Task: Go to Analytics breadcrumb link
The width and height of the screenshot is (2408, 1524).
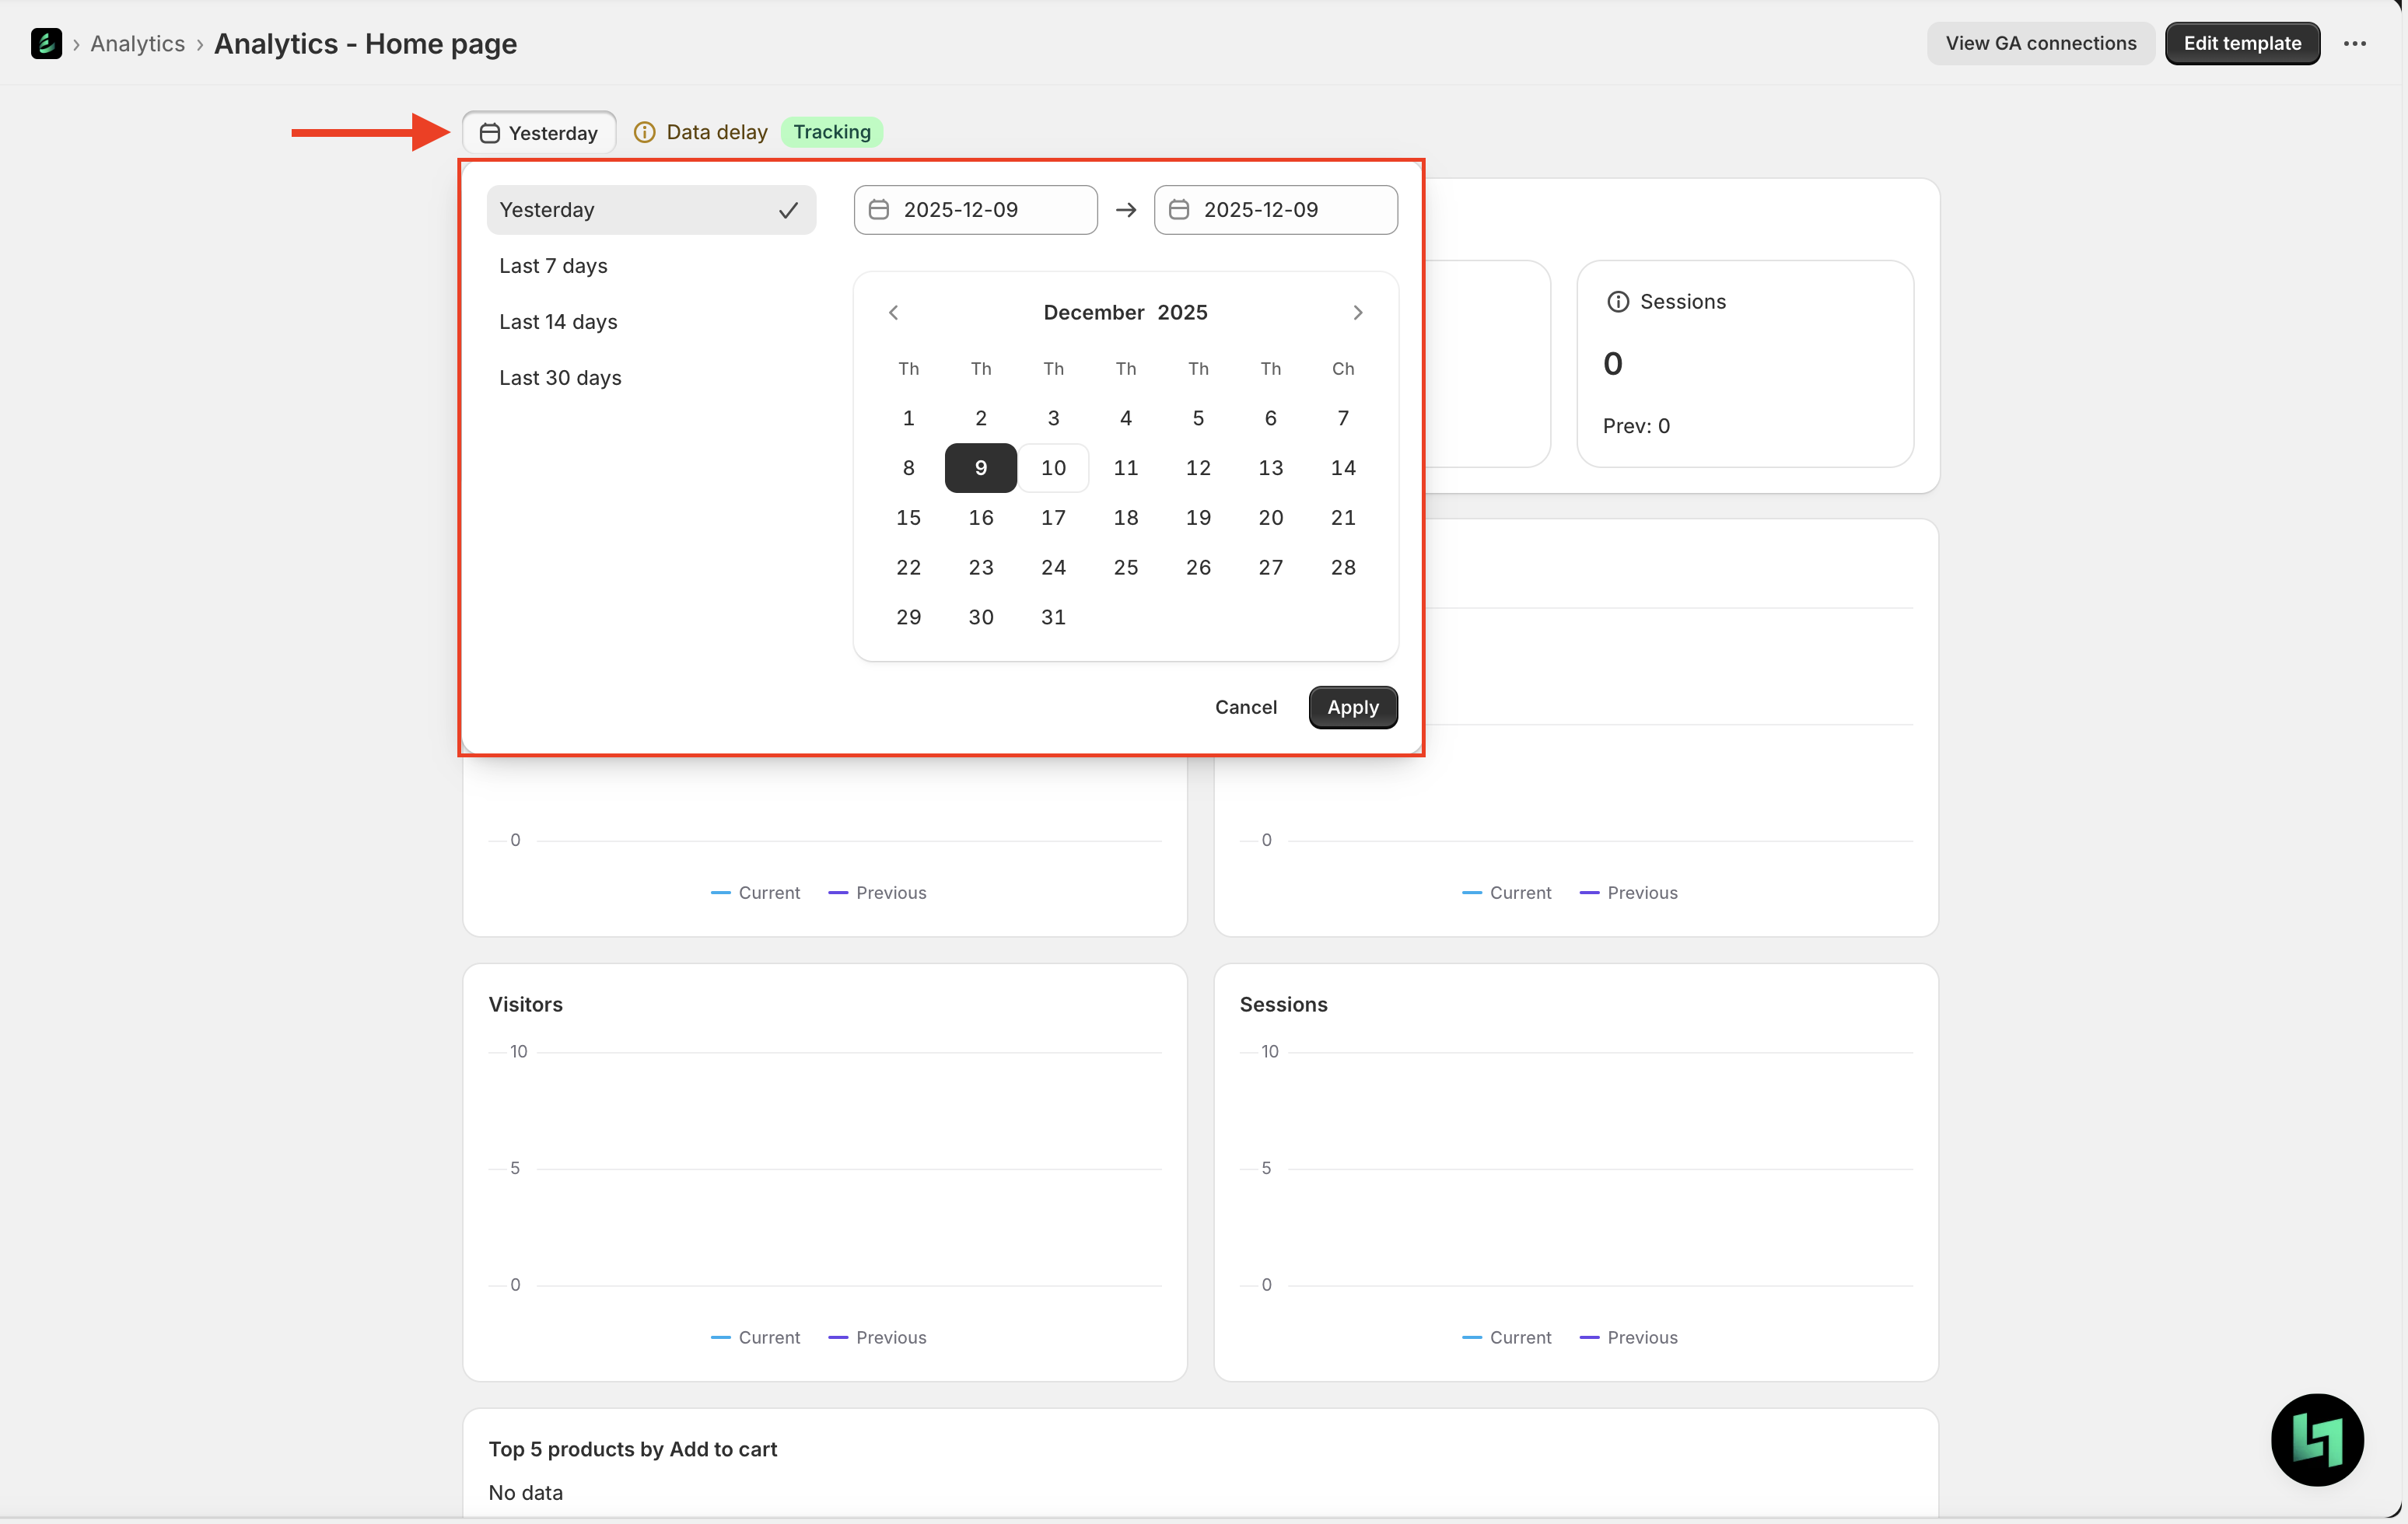Action: point(137,44)
